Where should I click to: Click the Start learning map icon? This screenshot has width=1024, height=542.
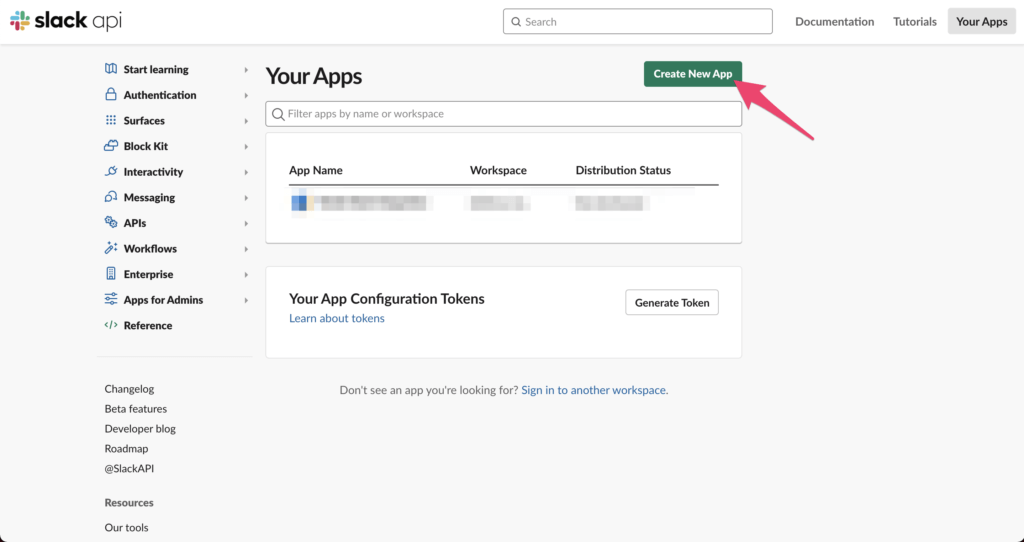click(x=111, y=69)
